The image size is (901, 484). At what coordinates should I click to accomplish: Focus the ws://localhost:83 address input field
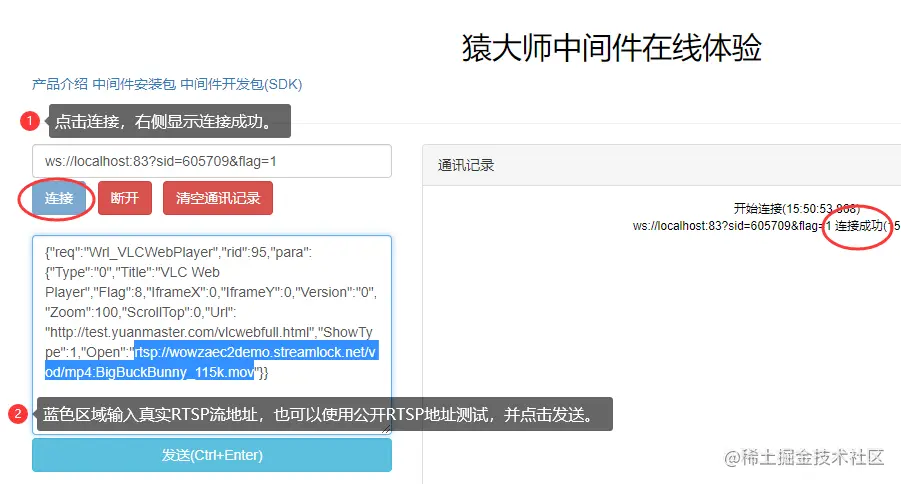coord(212,161)
